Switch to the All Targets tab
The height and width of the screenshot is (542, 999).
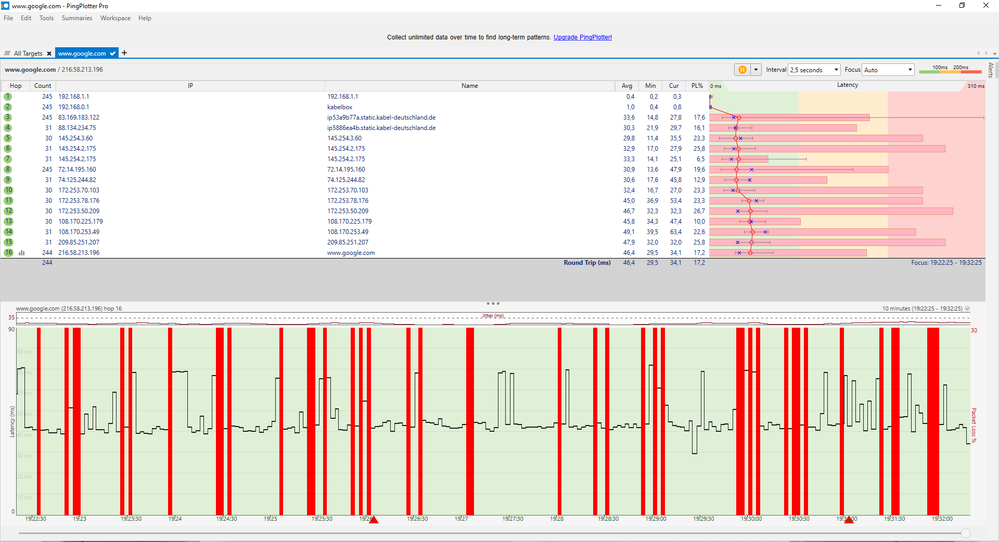27,53
